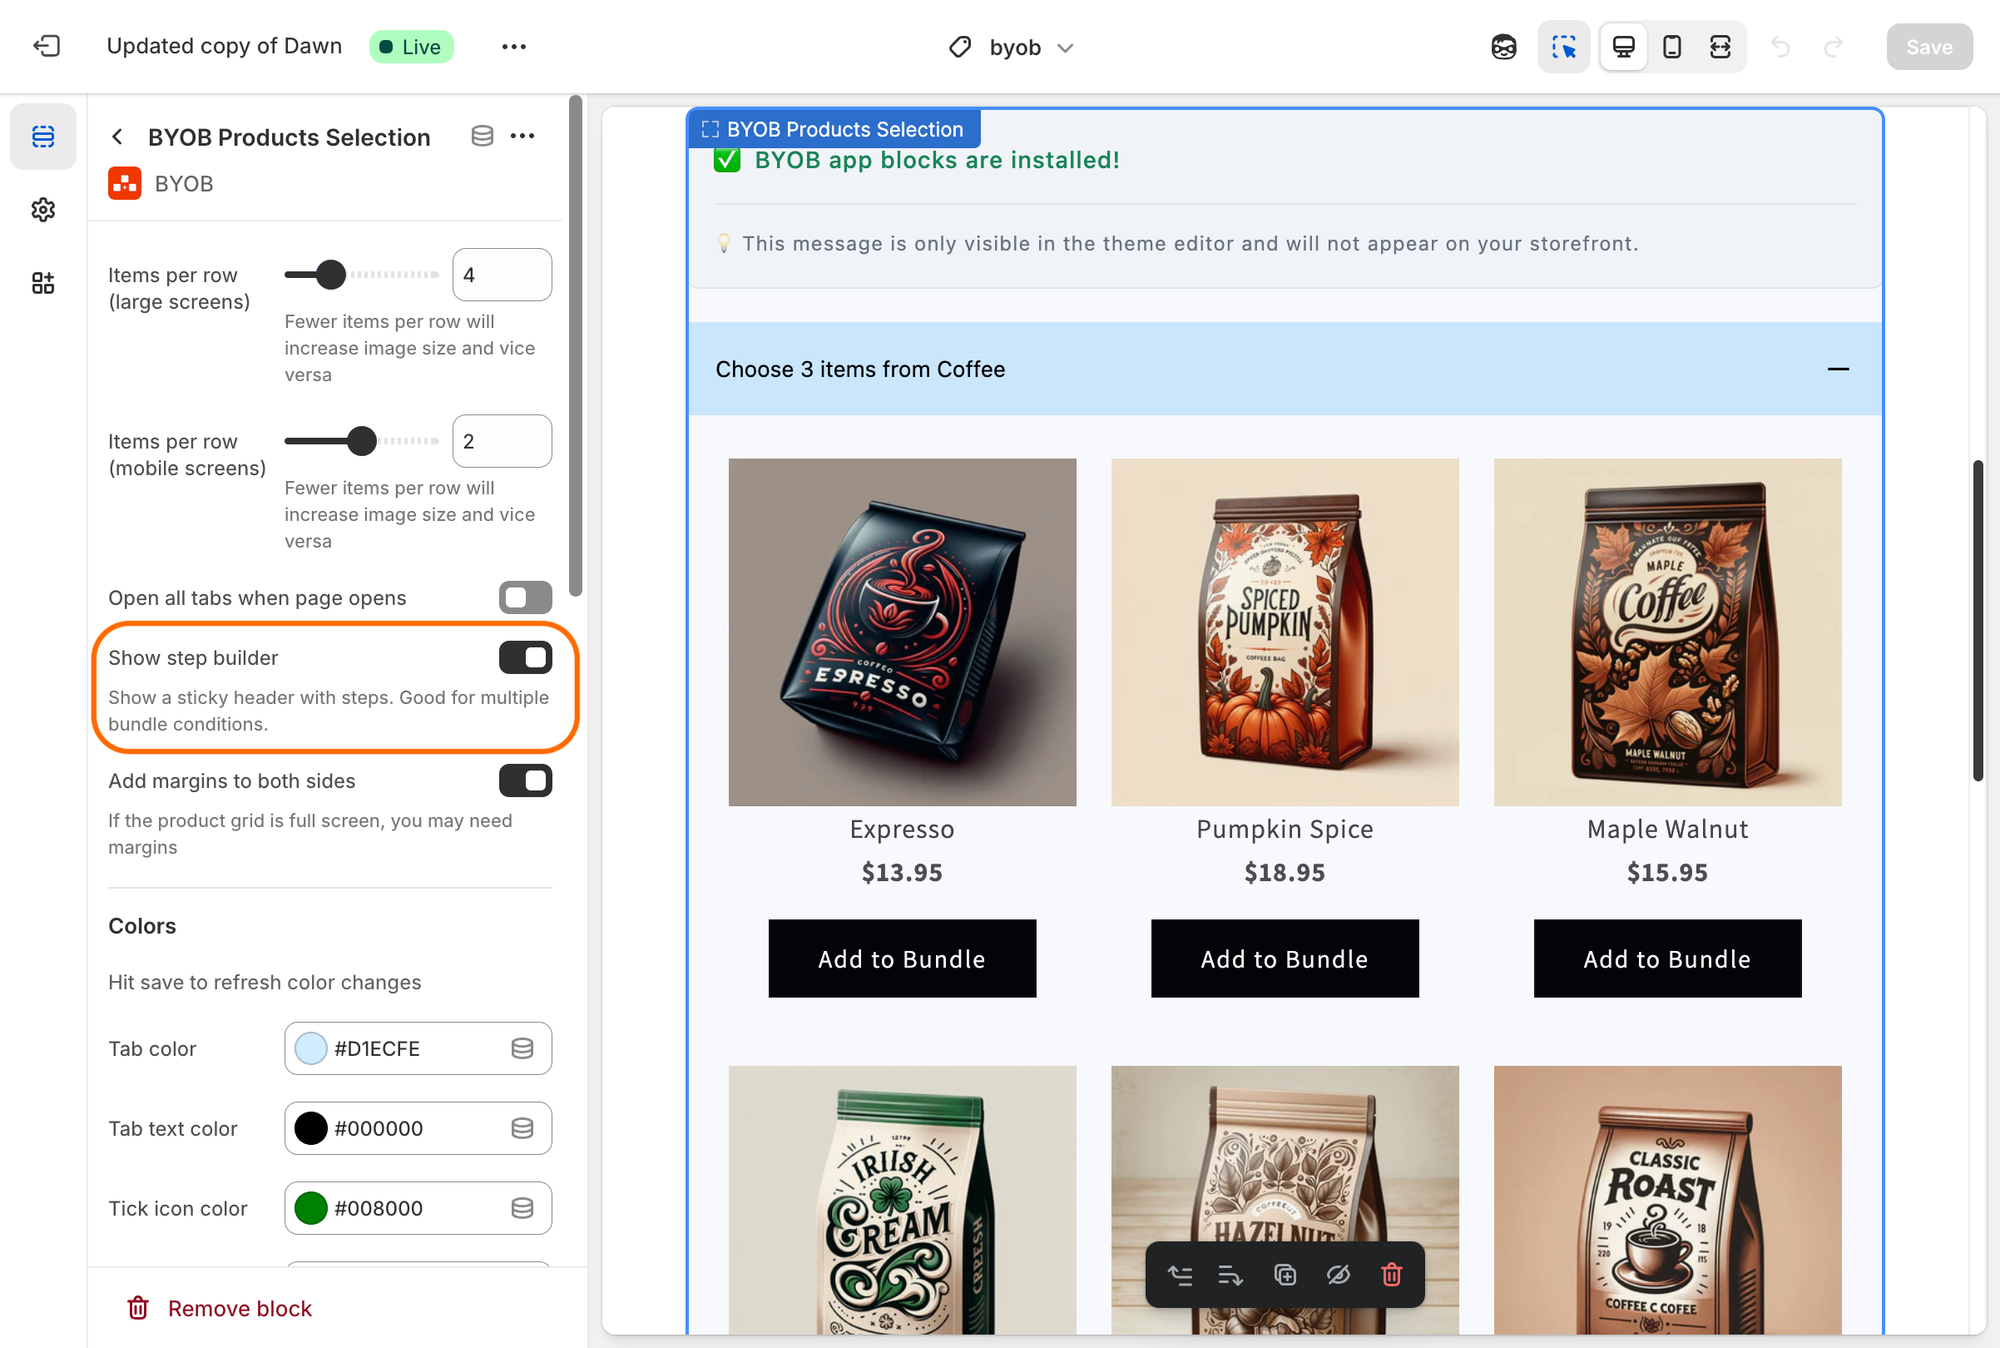Toggle the inspector selection tool icon
The height and width of the screenshot is (1348, 2000).
pyautogui.click(x=1563, y=47)
